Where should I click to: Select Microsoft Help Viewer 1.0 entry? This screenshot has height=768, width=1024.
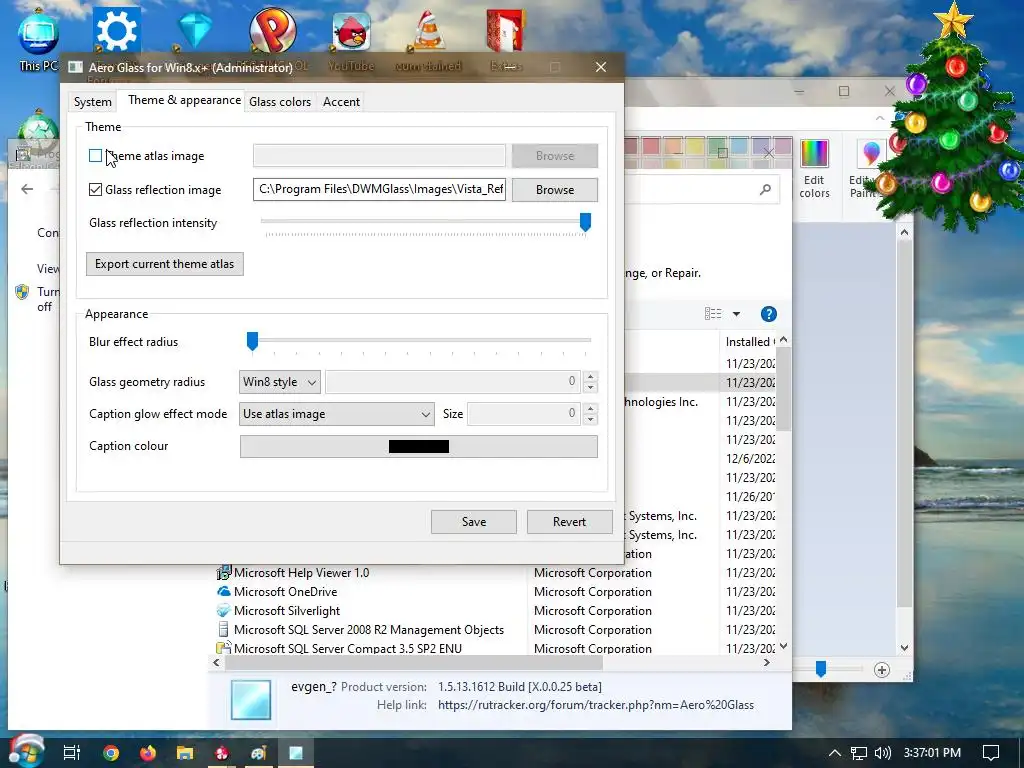[301, 573]
